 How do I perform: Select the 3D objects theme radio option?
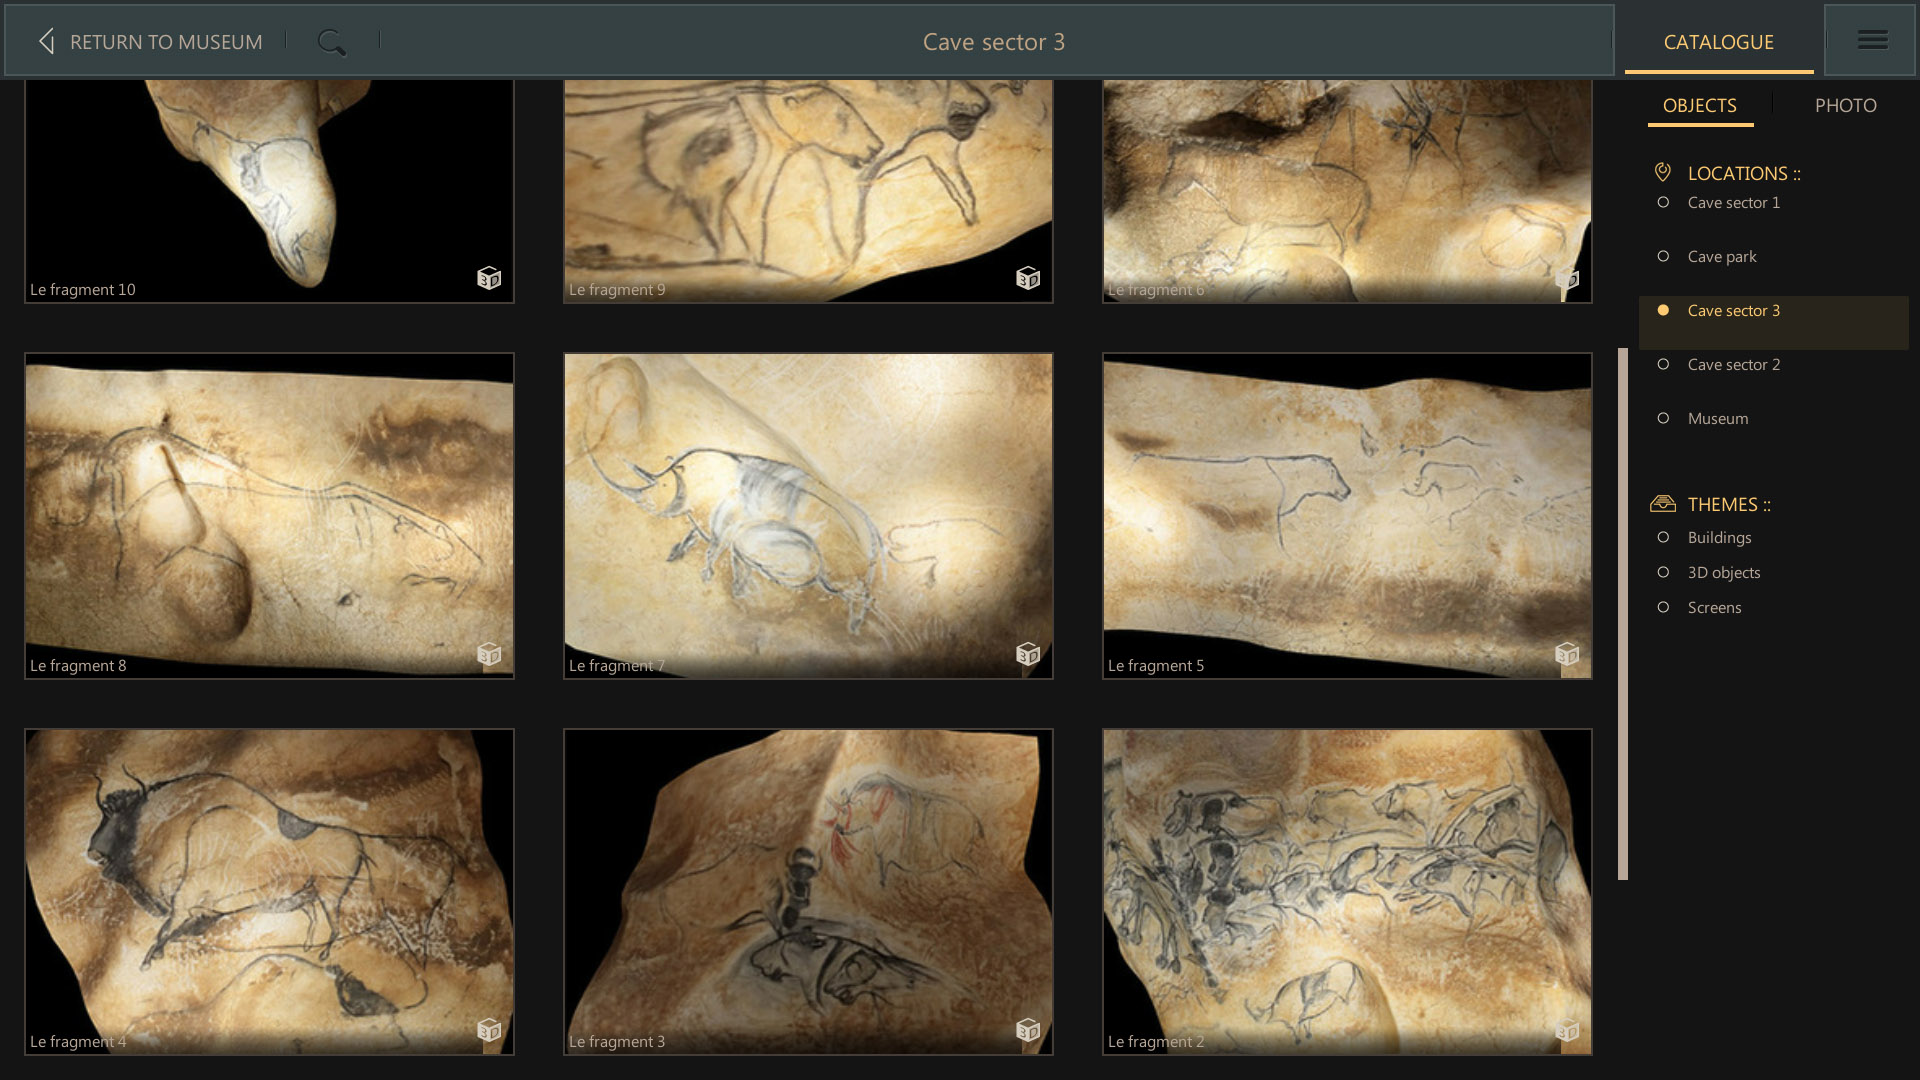coord(1663,572)
